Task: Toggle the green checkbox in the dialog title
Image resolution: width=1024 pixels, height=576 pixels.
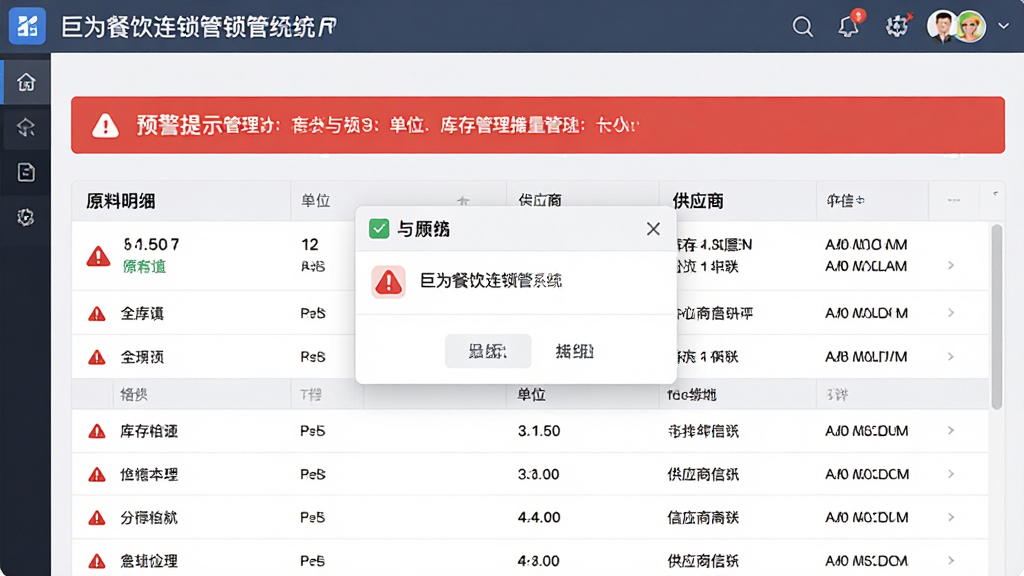Action: point(379,229)
